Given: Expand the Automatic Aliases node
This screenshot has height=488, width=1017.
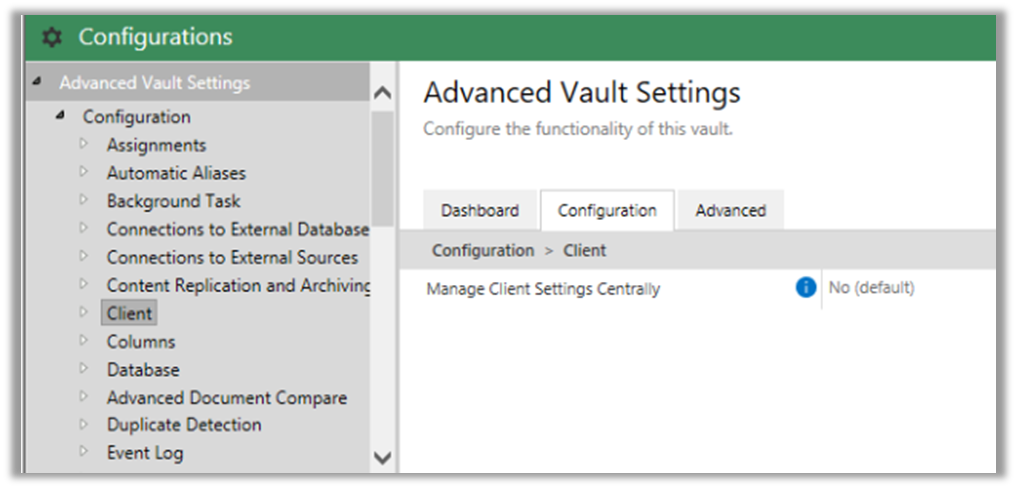Looking at the screenshot, I should point(83,172).
